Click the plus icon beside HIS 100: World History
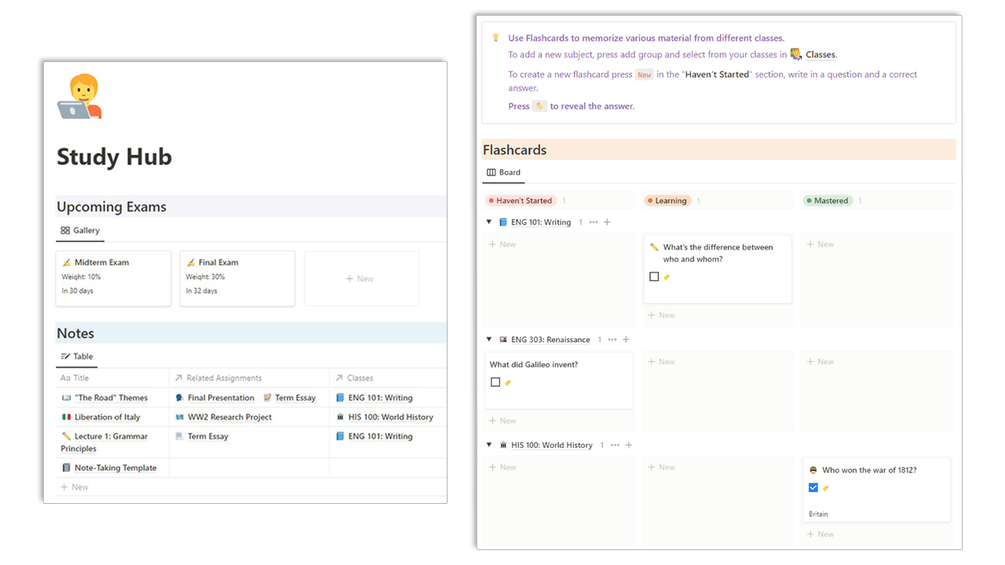This screenshot has height=565, width=1005. [628, 445]
